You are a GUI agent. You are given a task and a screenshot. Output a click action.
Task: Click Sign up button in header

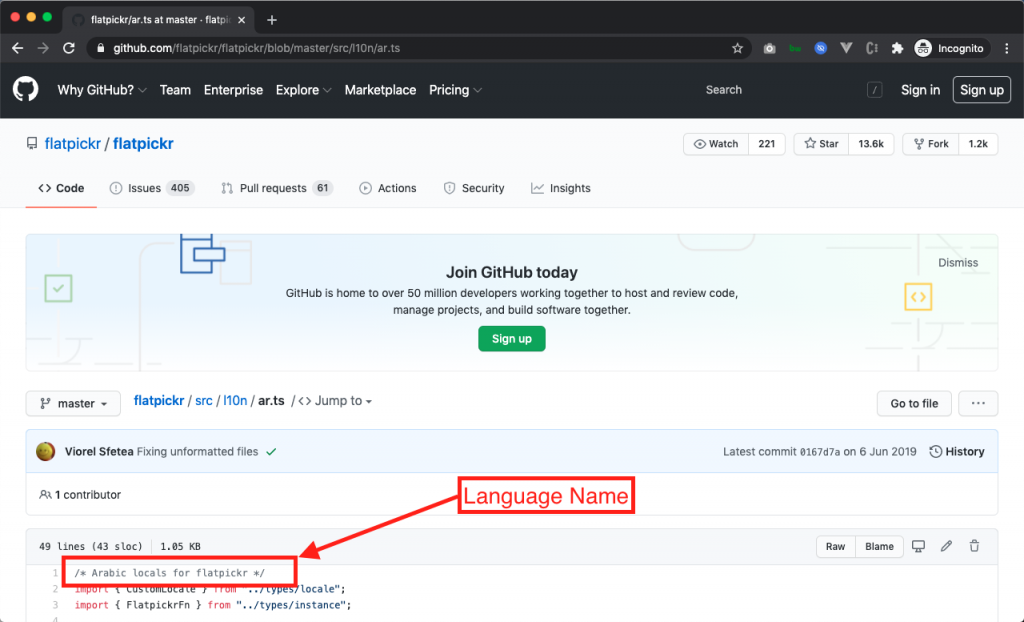pos(982,90)
